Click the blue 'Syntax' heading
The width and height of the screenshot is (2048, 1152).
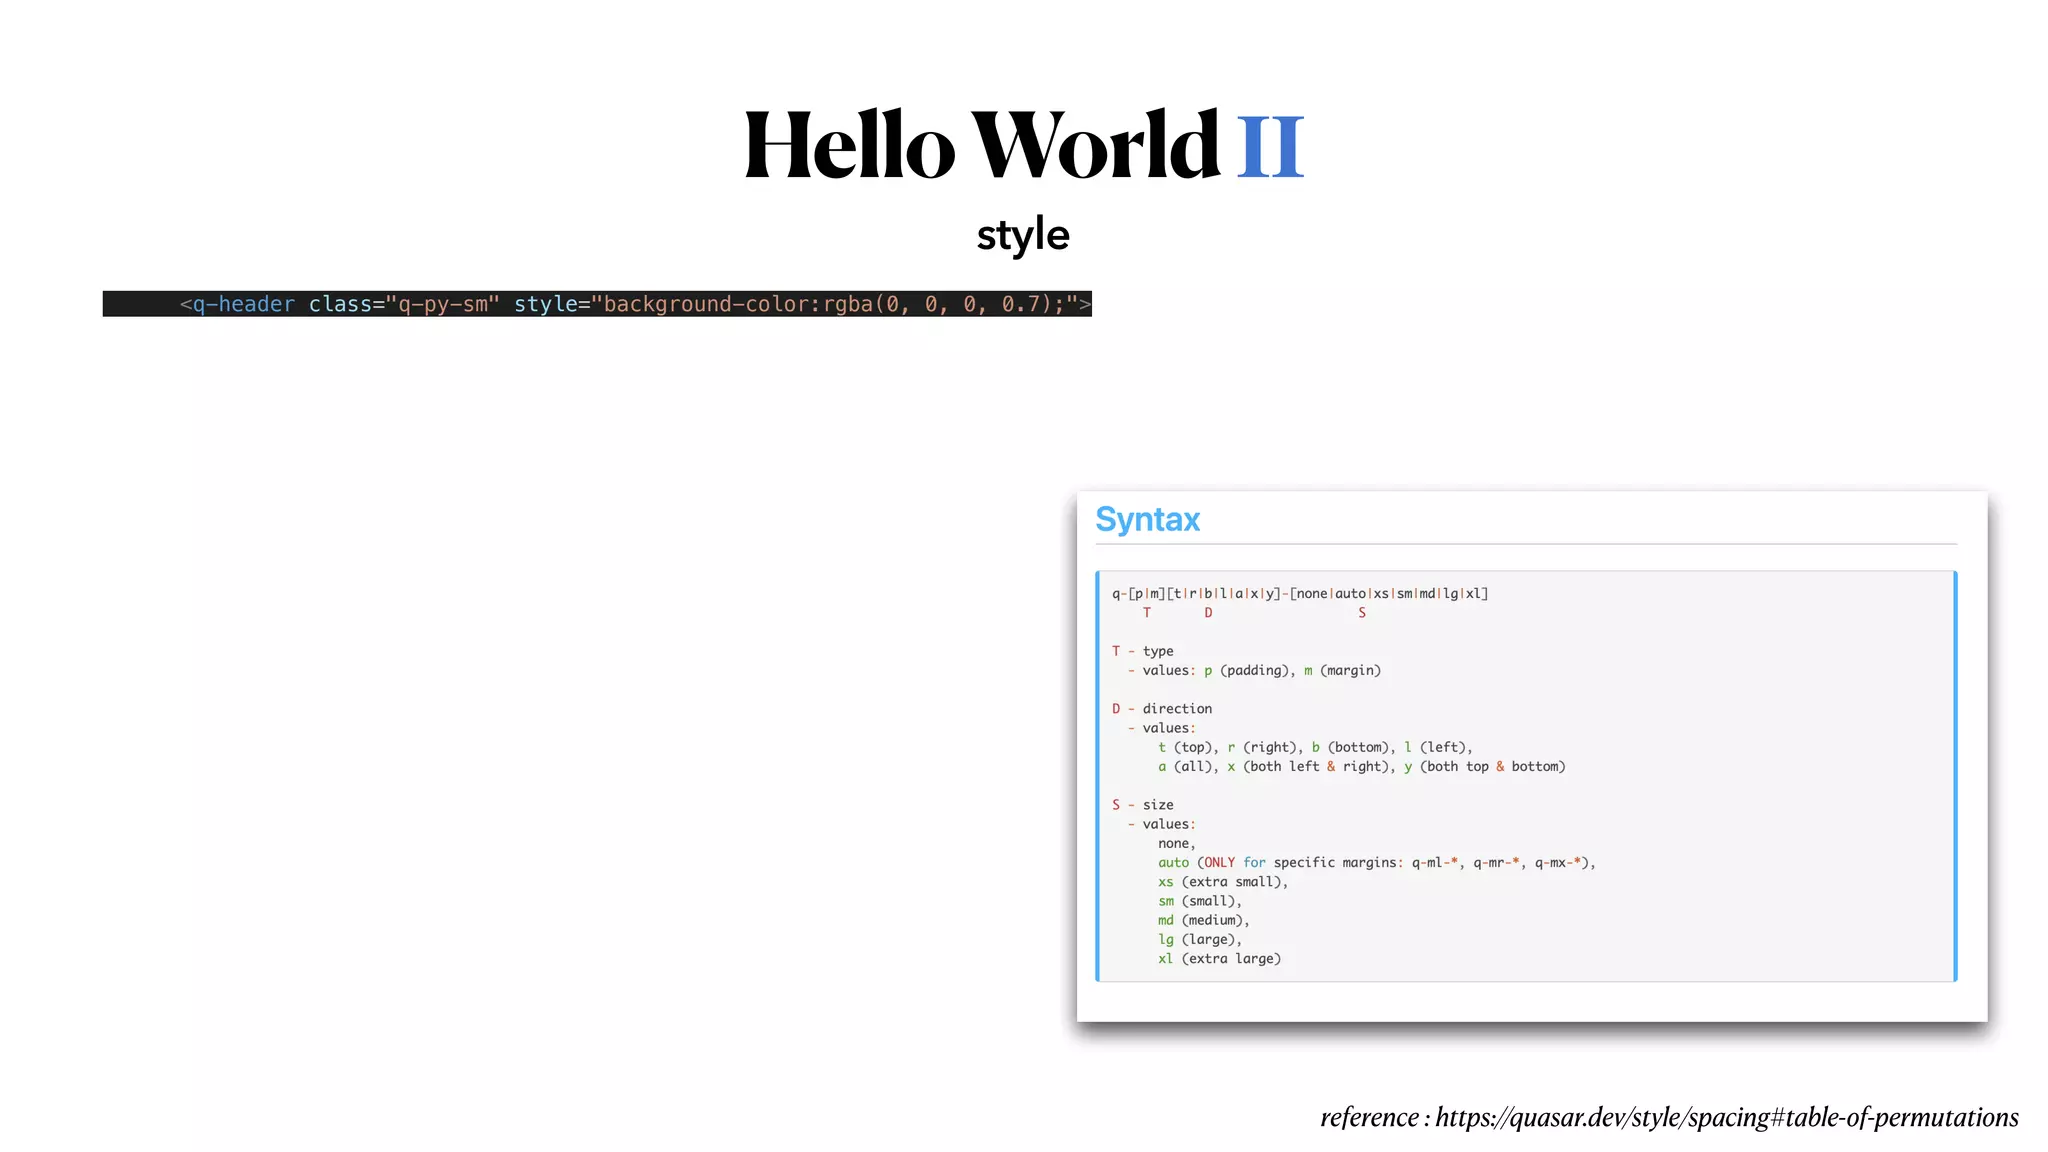(1147, 519)
